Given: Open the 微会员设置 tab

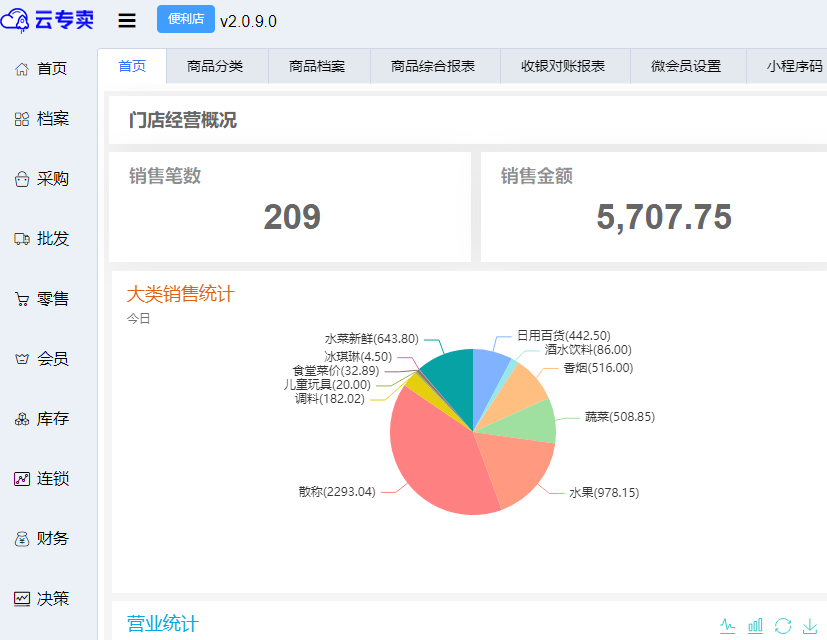Looking at the screenshot, I should 686,67.
